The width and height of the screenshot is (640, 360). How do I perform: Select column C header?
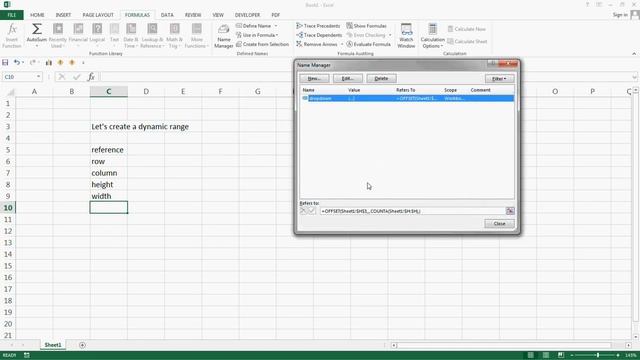[x=109, y=91]
